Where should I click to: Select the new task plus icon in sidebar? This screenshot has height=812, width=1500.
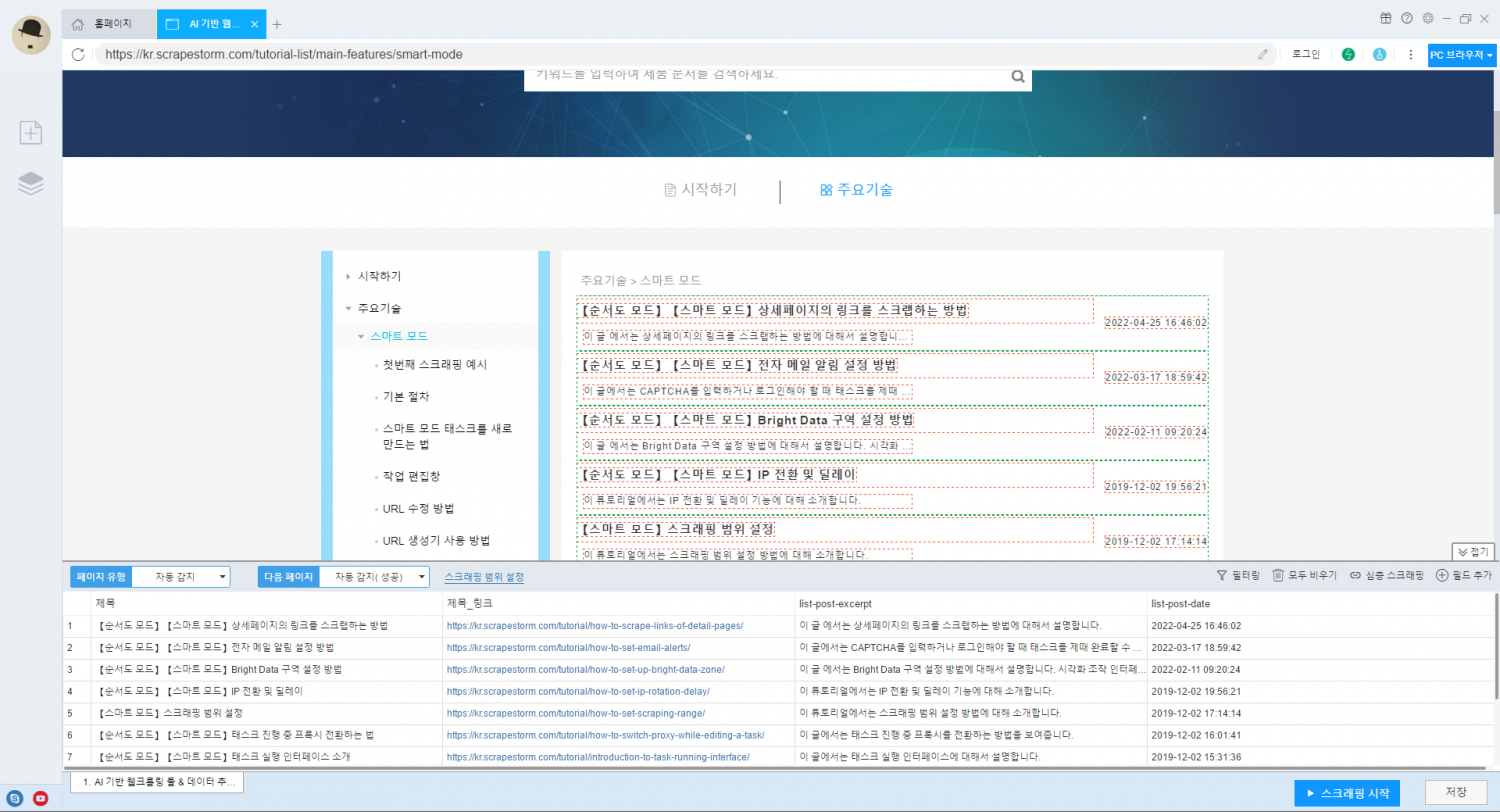(x=31, y=132)
